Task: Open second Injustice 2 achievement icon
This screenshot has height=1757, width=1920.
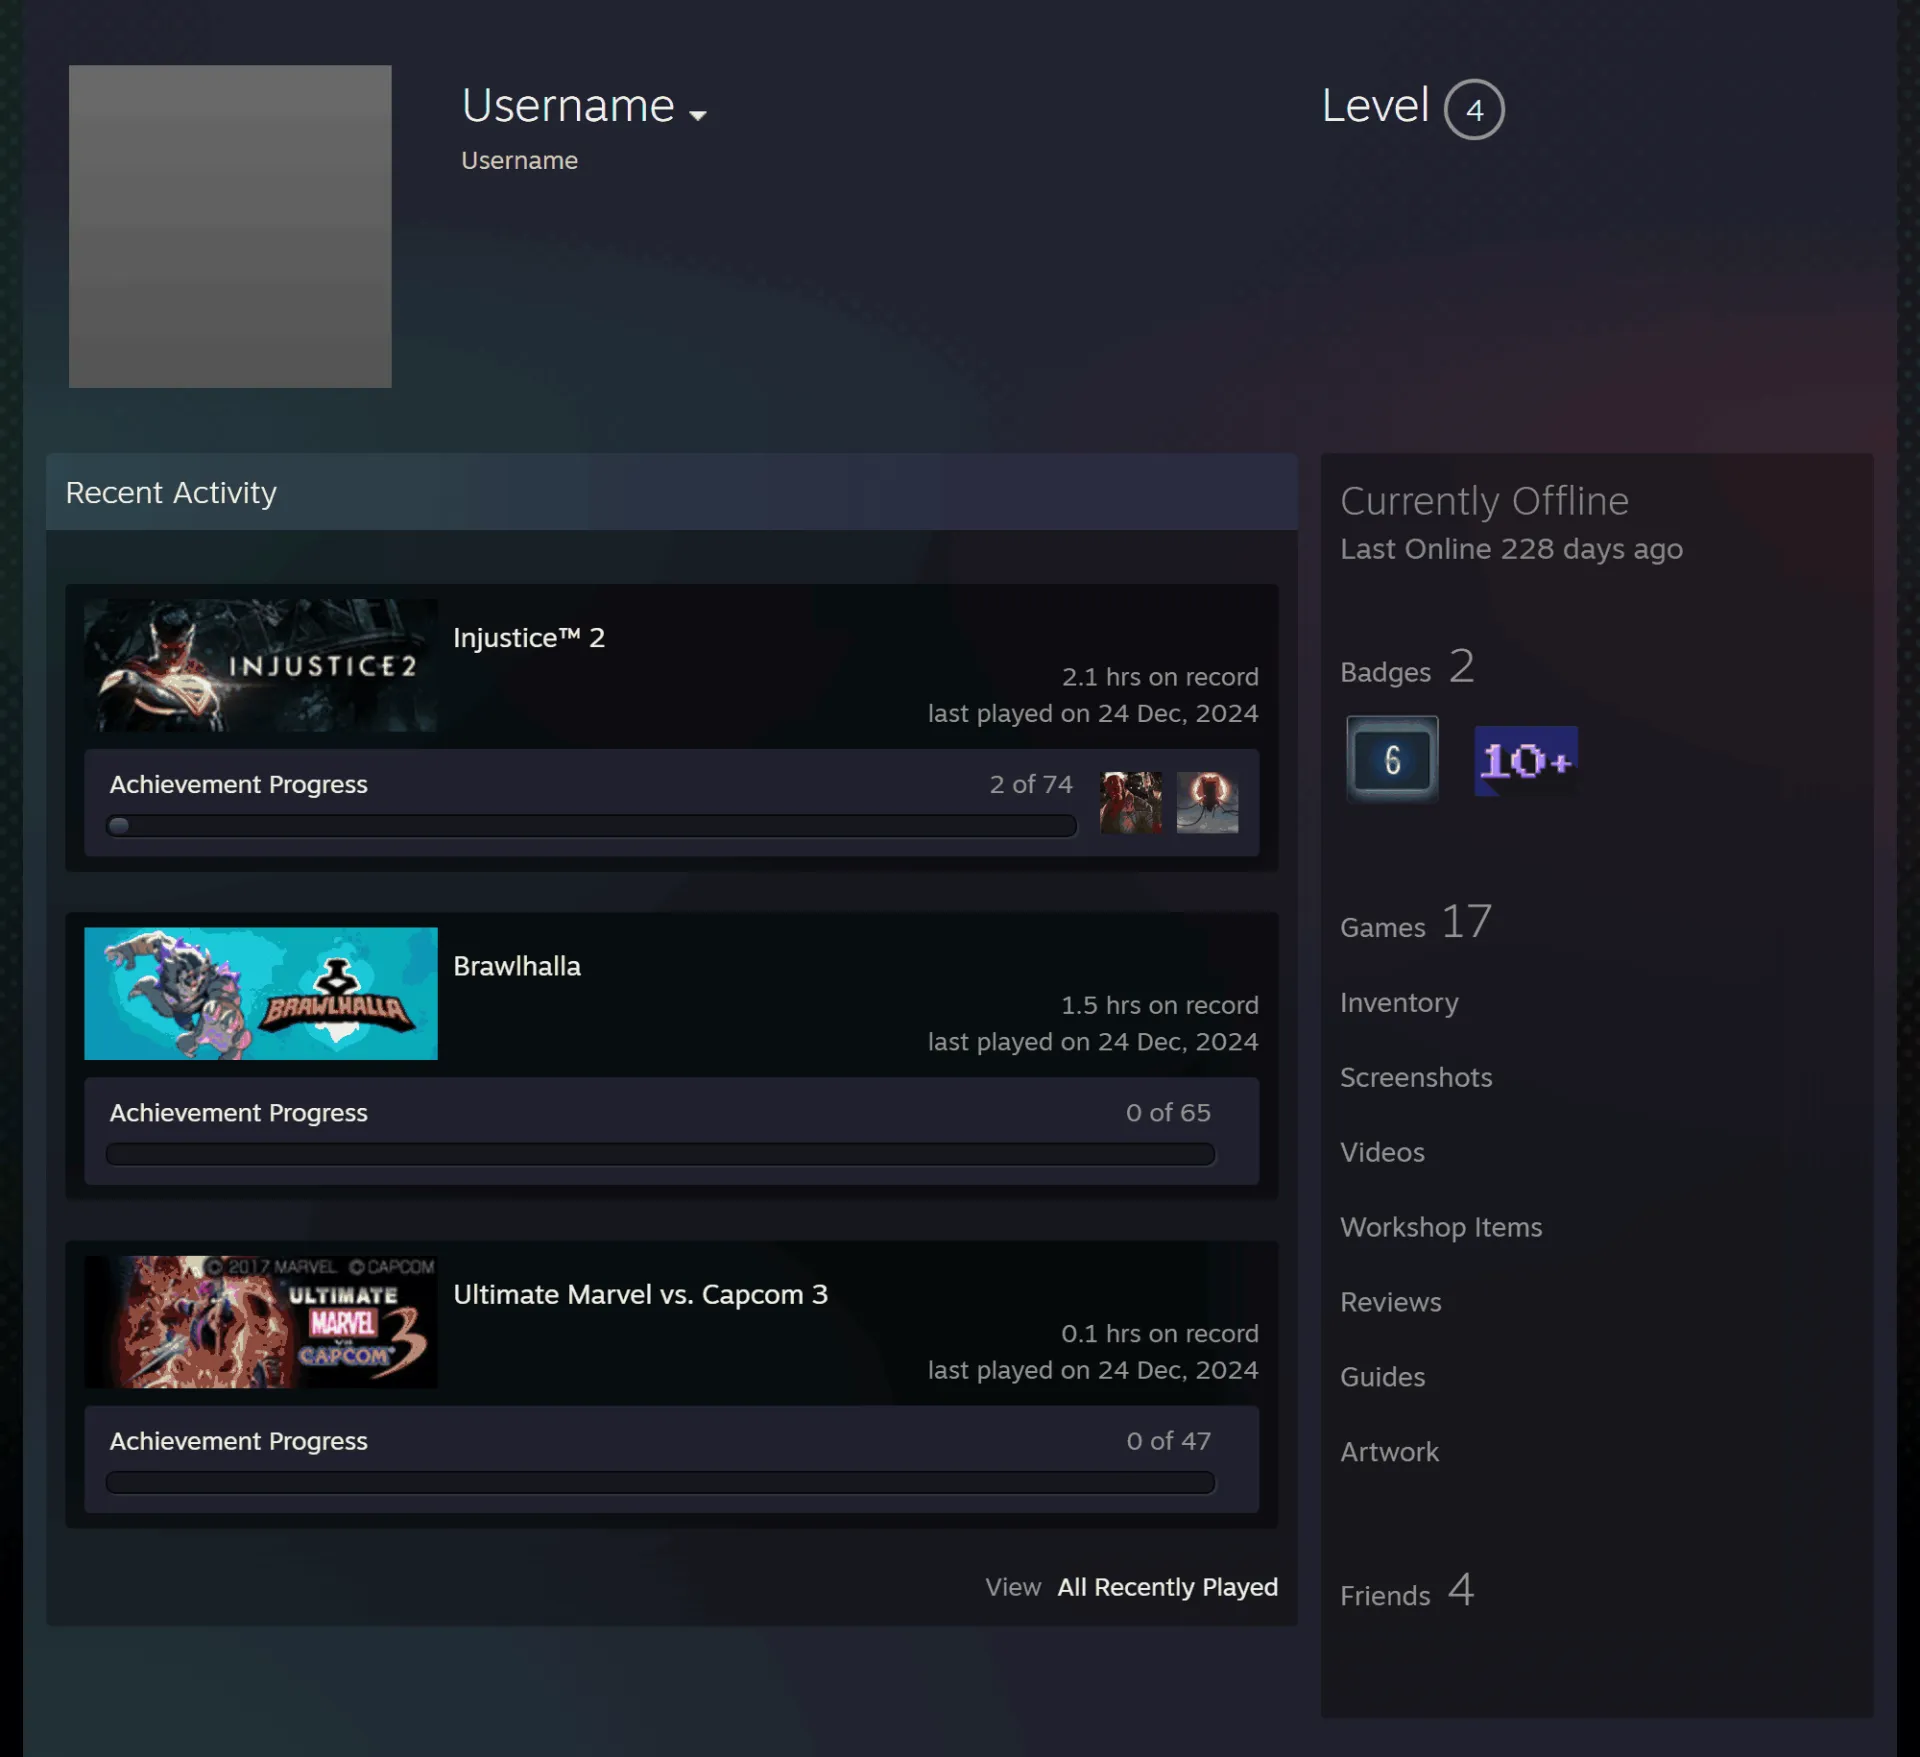Action: point(1207,802)
